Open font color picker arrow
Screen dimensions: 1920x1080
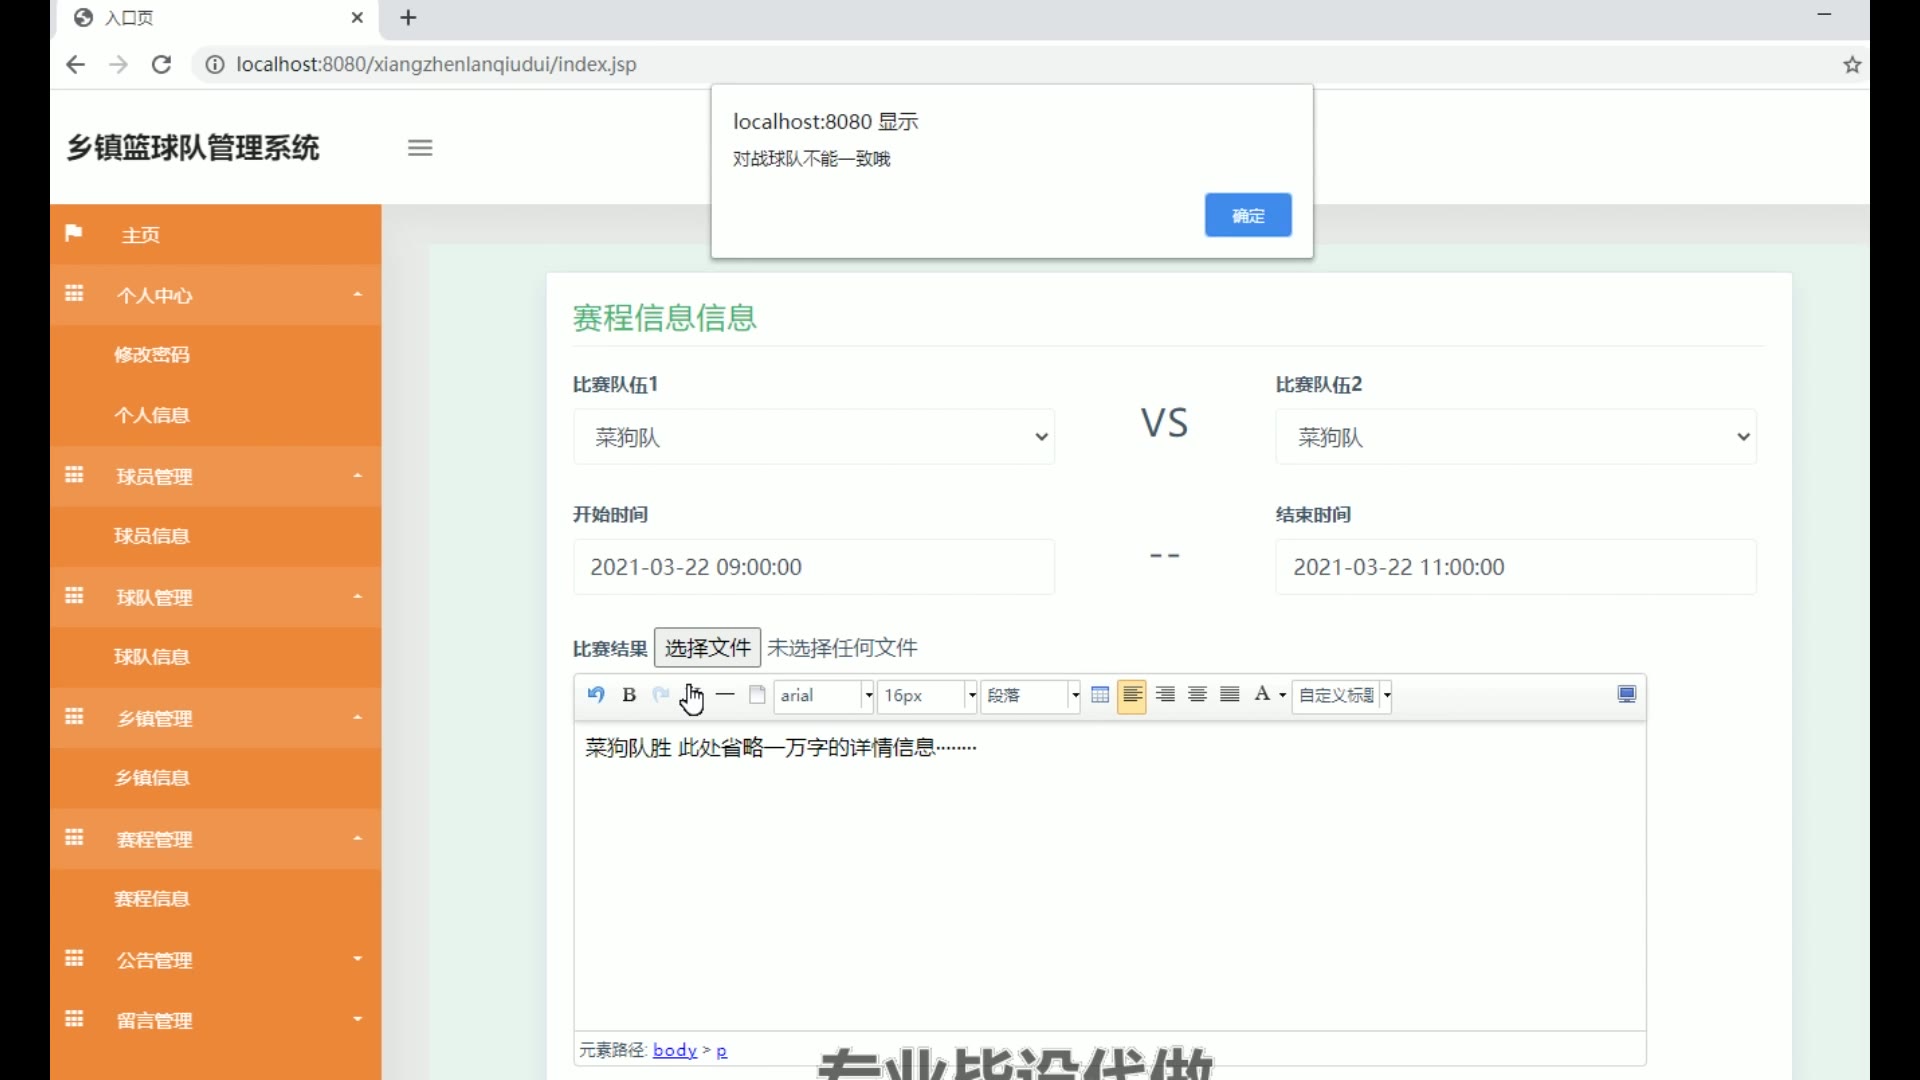click(1283, 695)
